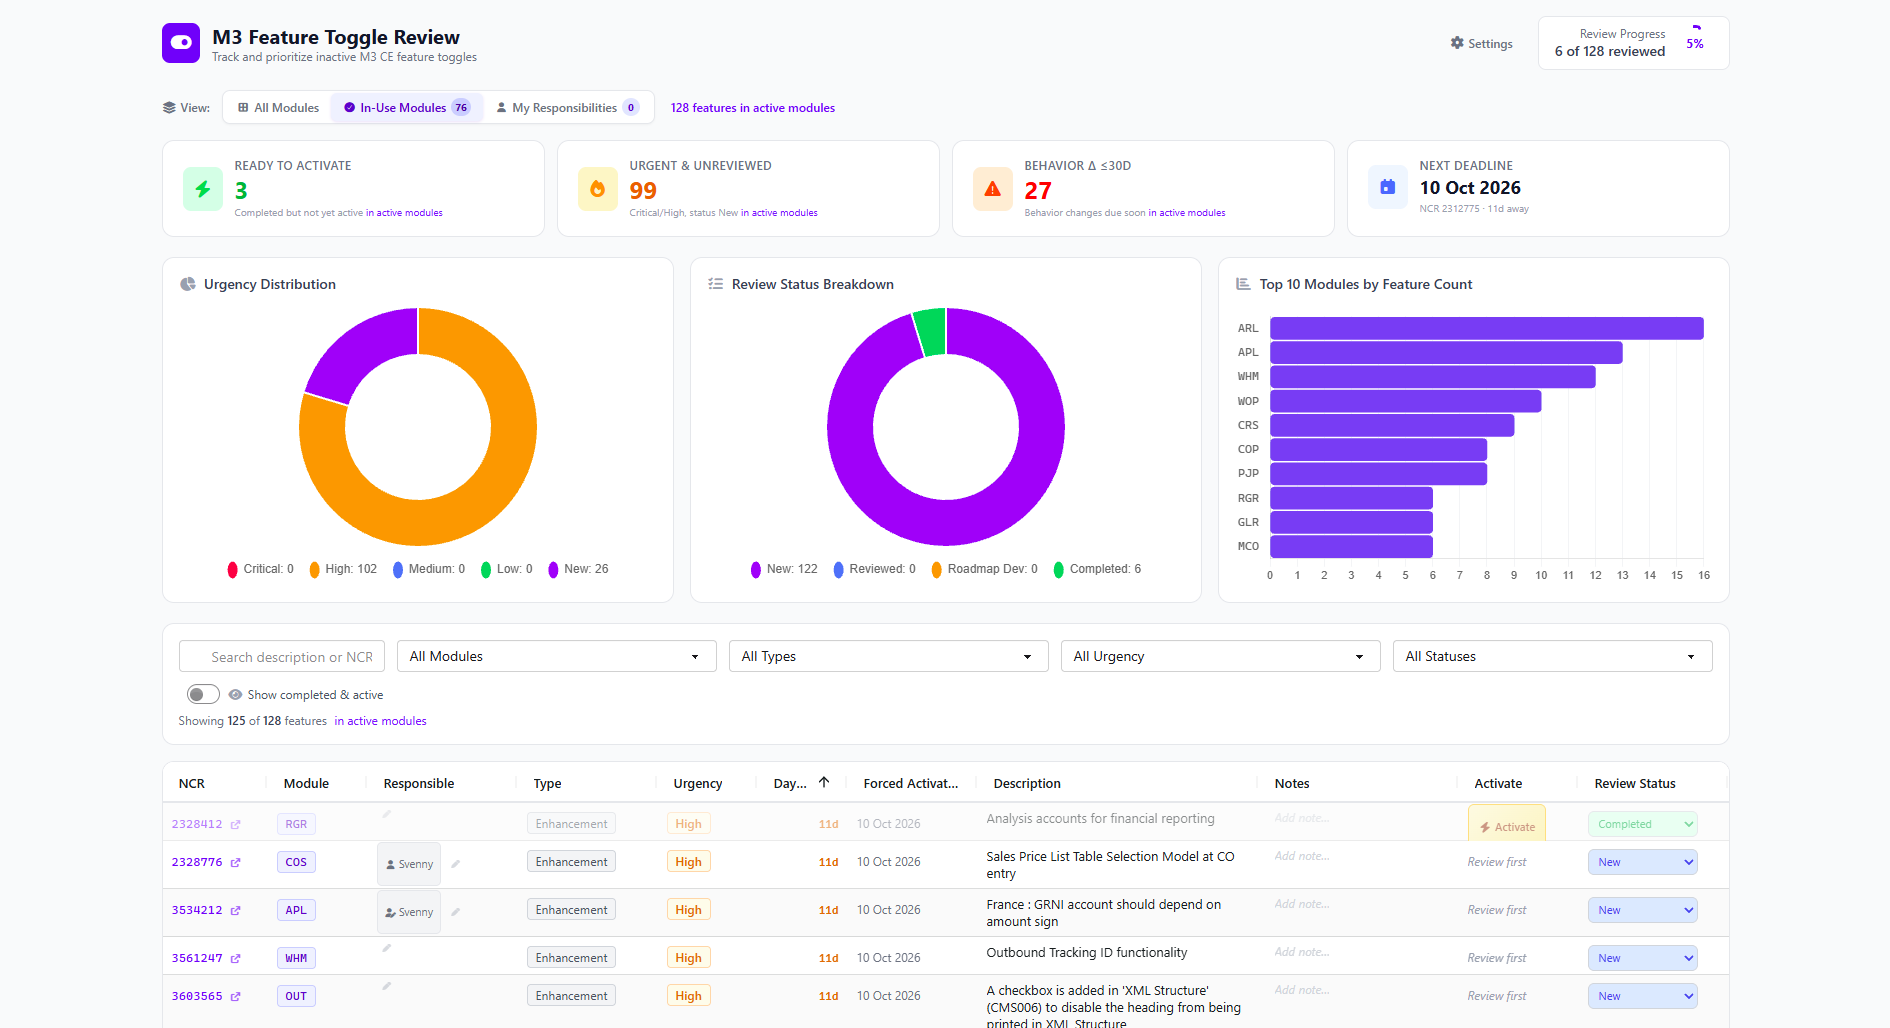Click the Settings button label
Image resolution: width=1890 pixels, height=1028 pixels.
point(1490,43)
